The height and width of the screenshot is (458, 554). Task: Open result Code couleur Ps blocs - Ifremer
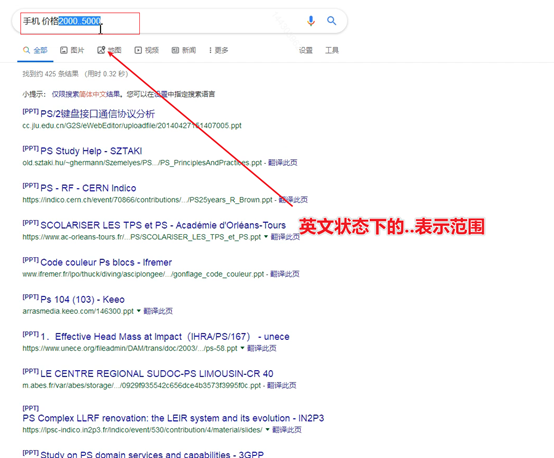tap(106, 262)
